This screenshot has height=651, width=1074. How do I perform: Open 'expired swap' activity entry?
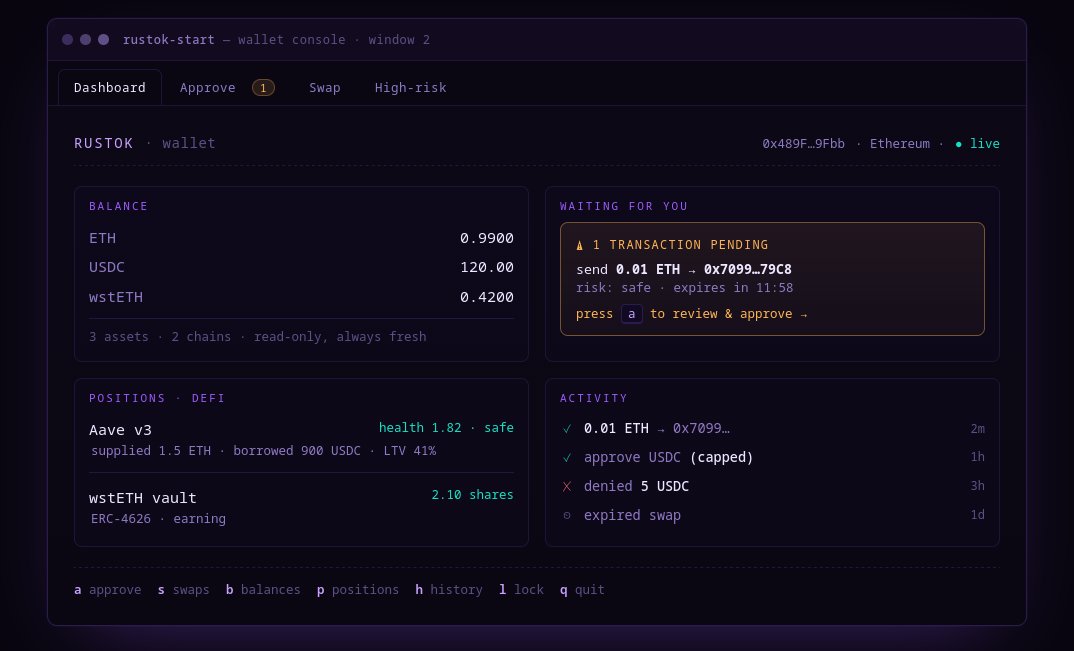pyautogui.click(x=632, y=515)
